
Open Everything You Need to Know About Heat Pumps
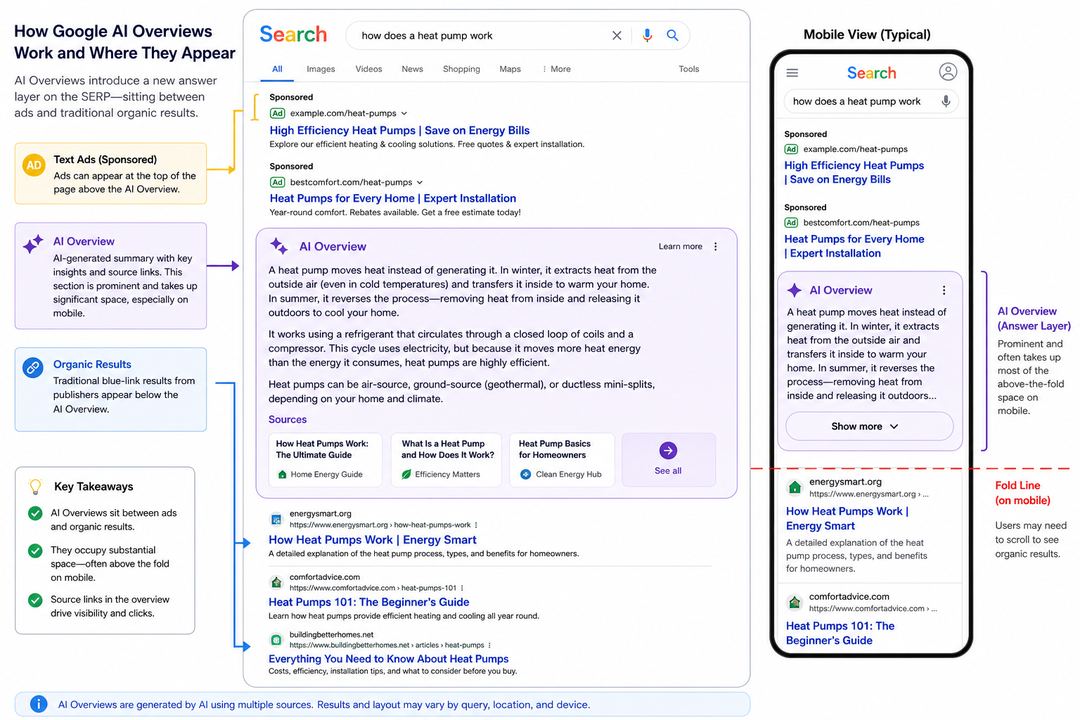click(x=388, y=659)
